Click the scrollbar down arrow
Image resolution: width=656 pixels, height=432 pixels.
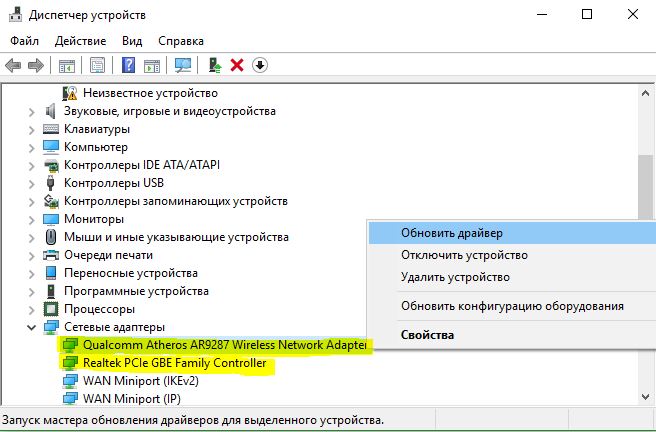[645, 396]
